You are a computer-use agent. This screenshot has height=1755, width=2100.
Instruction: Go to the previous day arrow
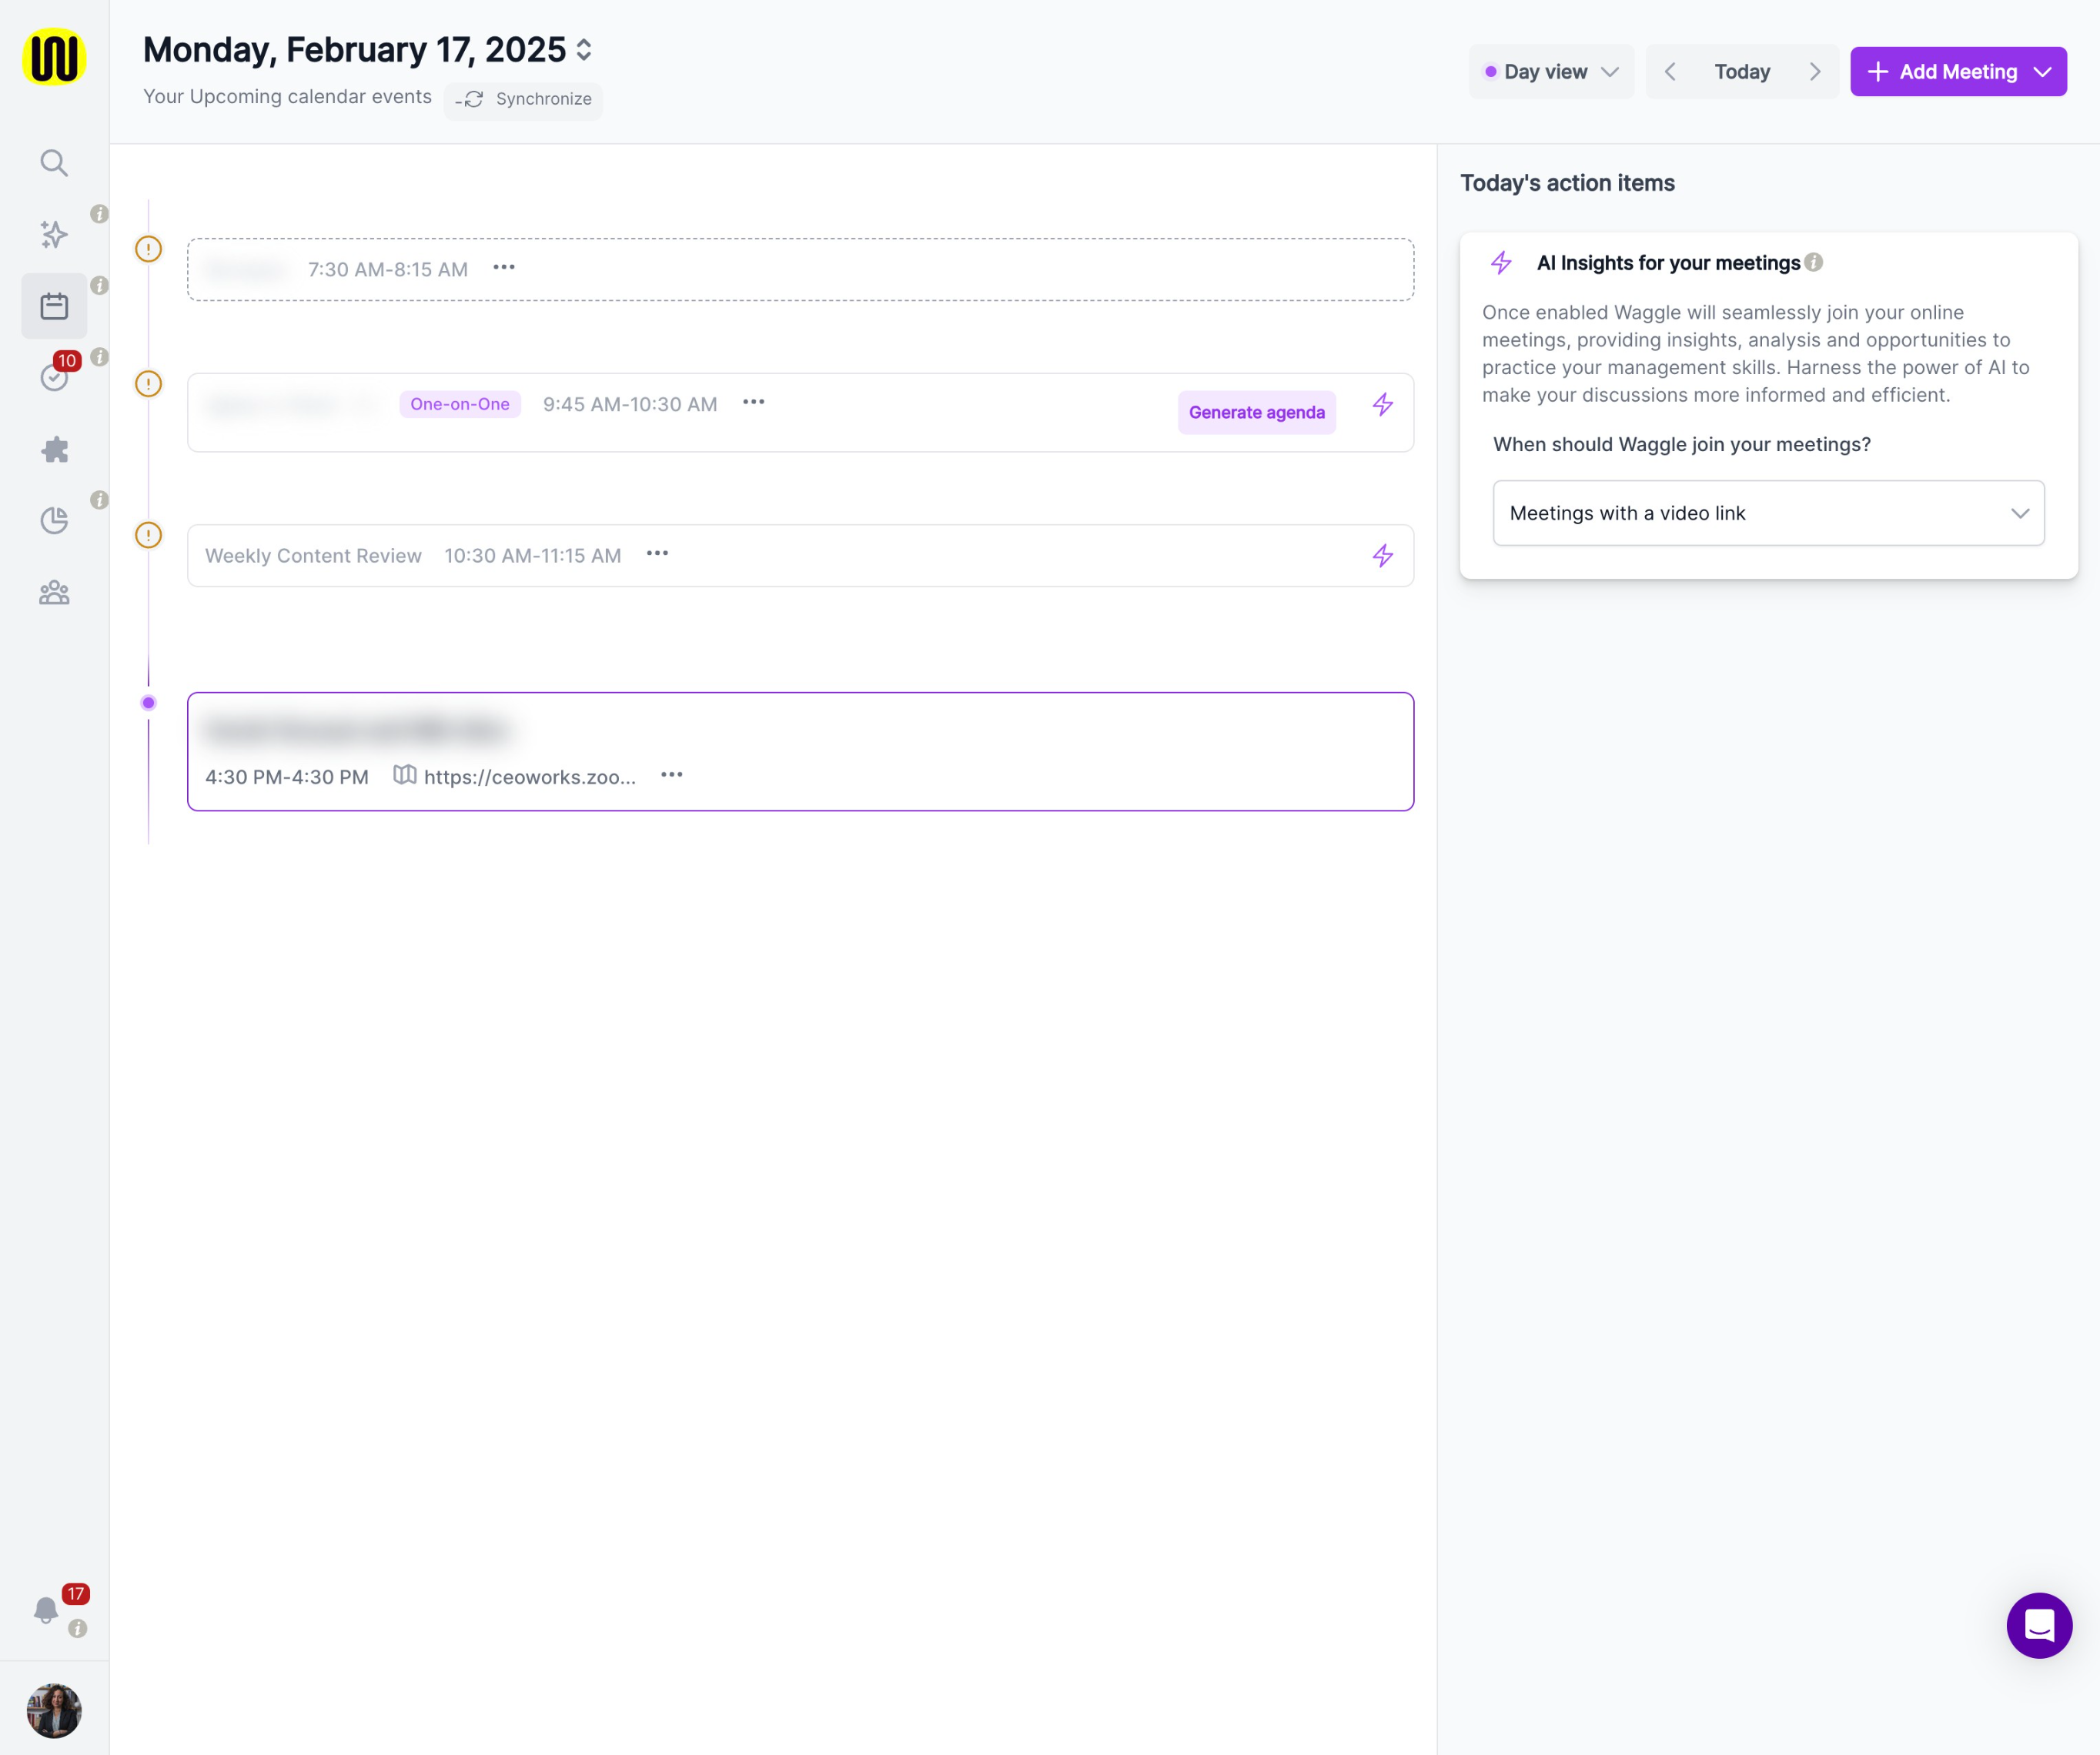(1669, 72)
